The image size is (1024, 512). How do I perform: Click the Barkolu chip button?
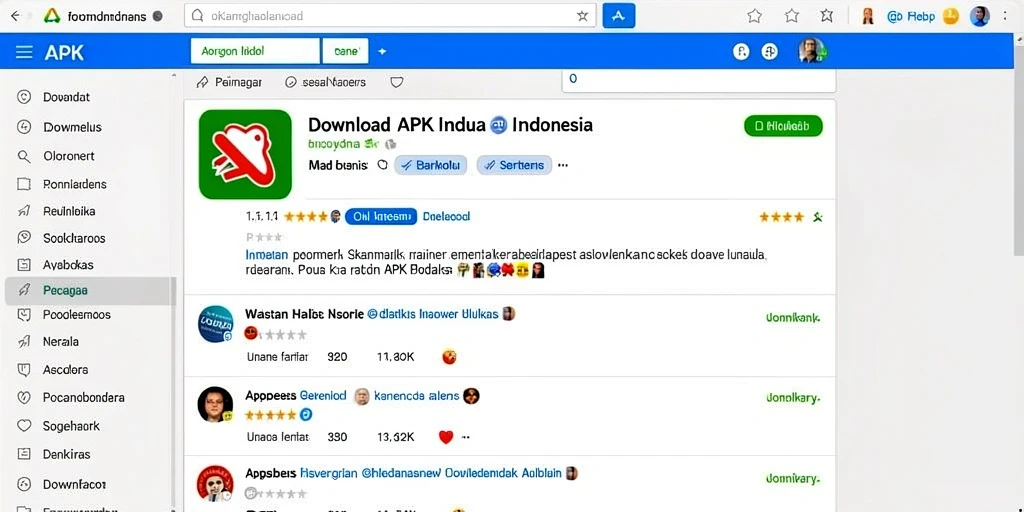pos(431,165)
